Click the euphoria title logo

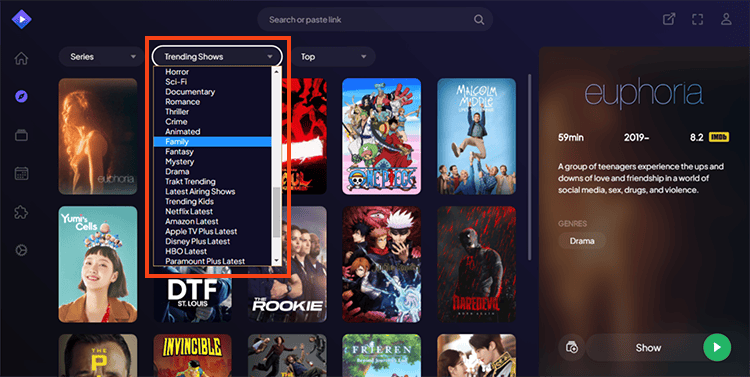(644, 95)
